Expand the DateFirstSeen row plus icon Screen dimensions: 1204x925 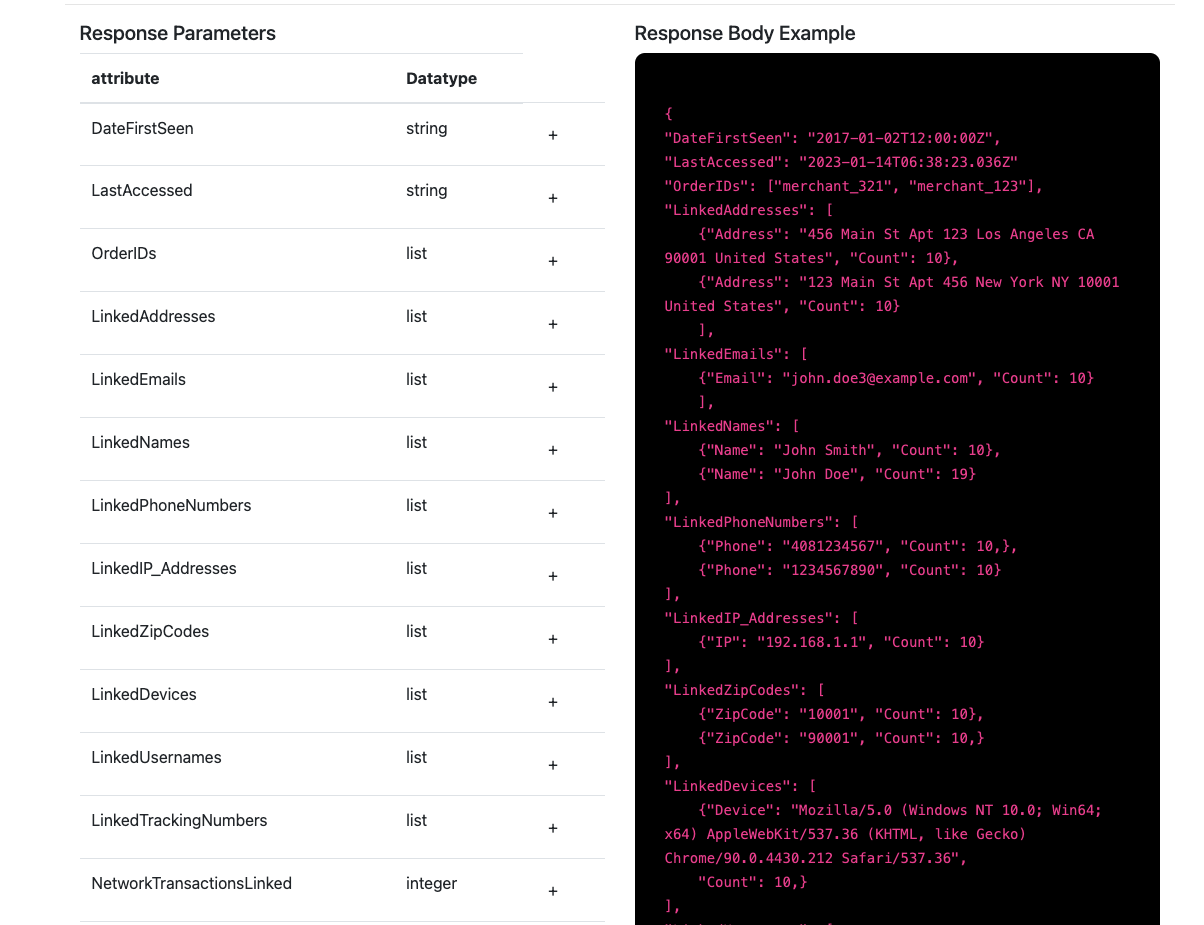pos(553,135)
